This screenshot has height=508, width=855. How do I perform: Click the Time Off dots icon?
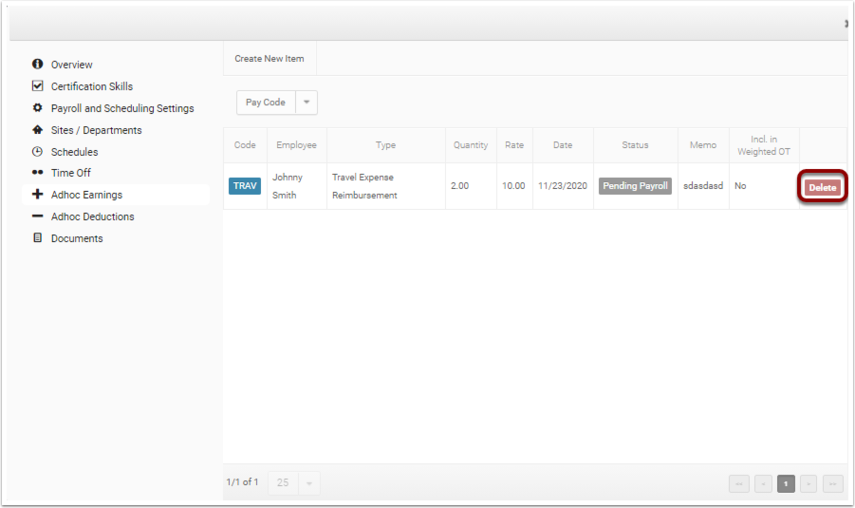point(37,172)
